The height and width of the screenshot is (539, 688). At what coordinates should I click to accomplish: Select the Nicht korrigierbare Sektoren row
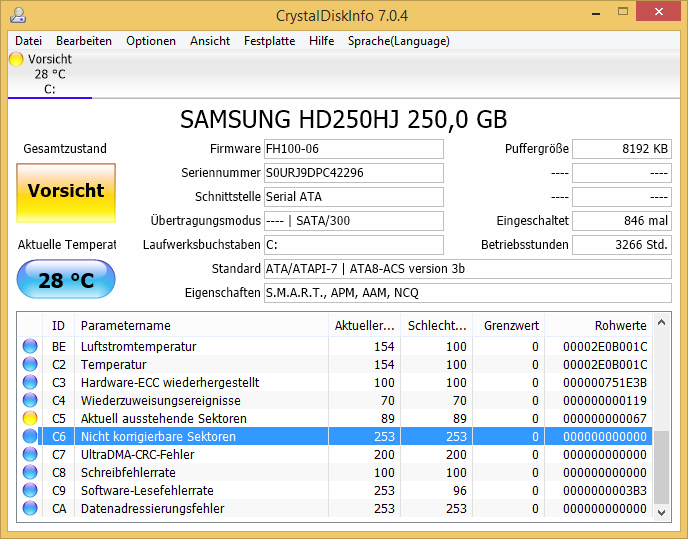[335, 436]
